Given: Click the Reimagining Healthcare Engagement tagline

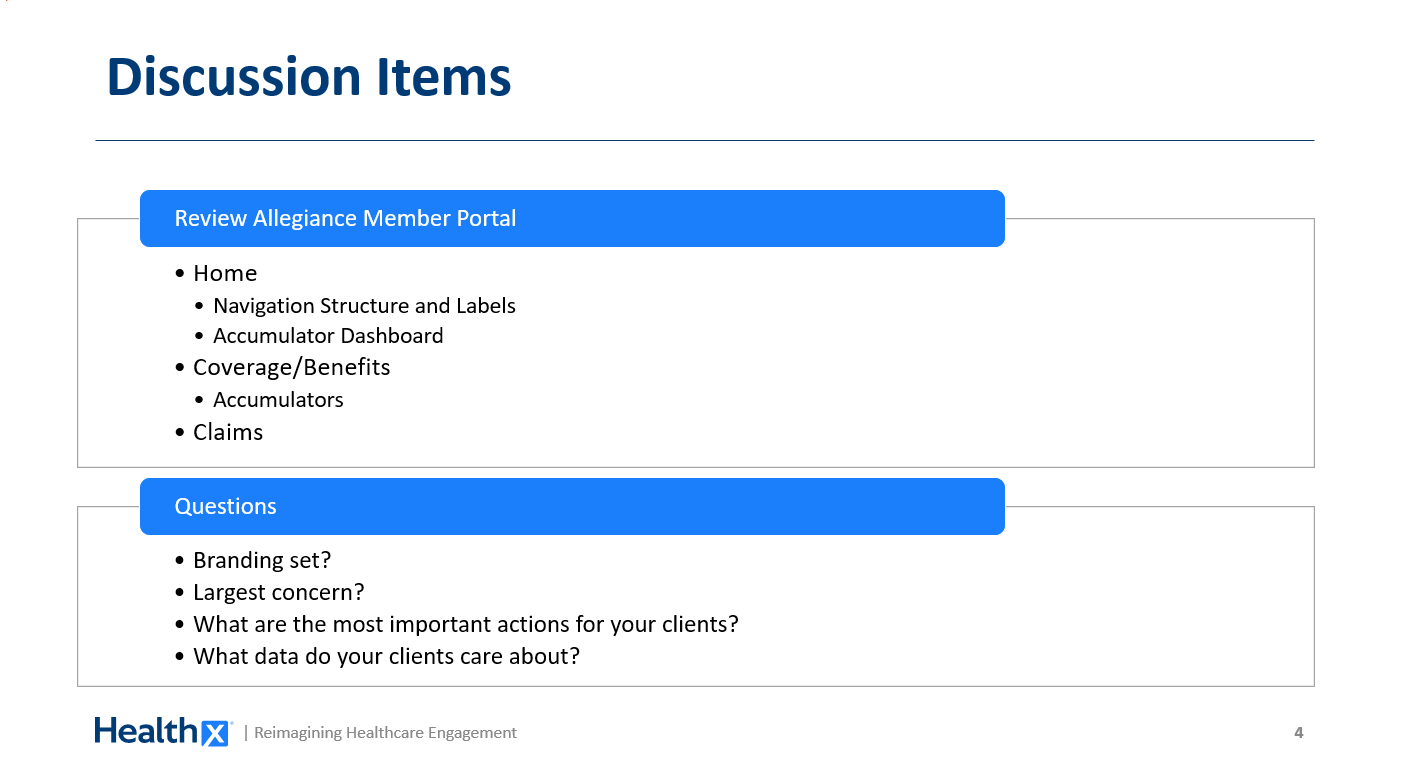Looking at the screenshot, I should (385, 733).
